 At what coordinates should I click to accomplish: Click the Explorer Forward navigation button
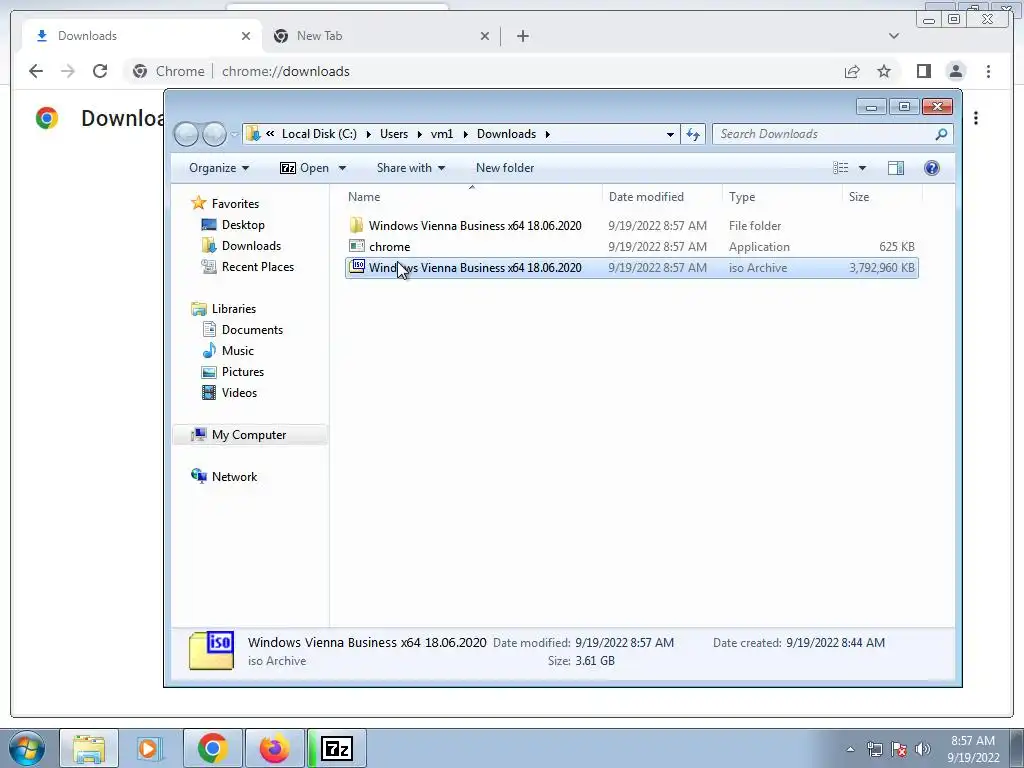pos(214,135)
